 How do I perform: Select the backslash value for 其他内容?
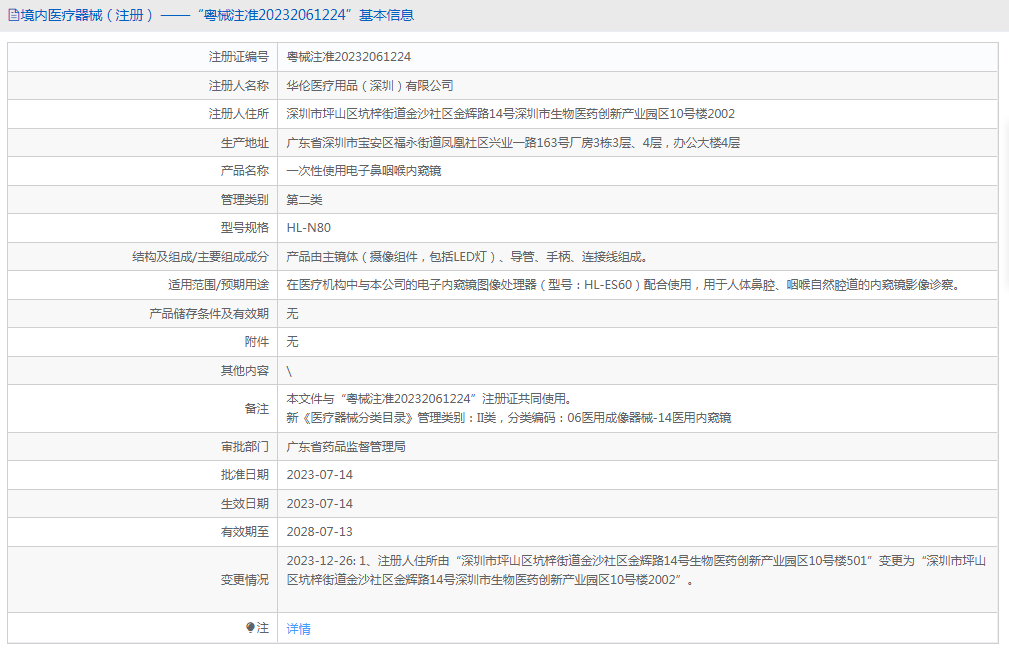pyautogui.click(x=289, y=371)
